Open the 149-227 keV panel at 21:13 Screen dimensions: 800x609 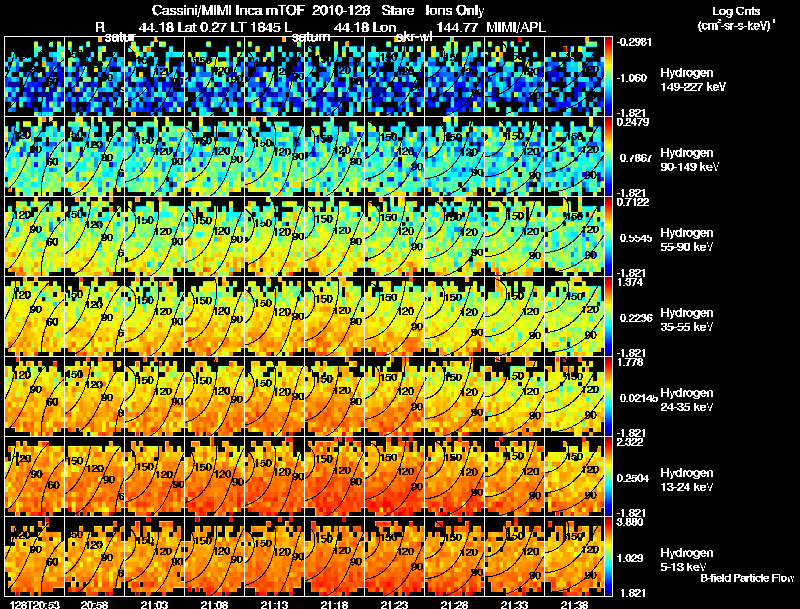274,76
